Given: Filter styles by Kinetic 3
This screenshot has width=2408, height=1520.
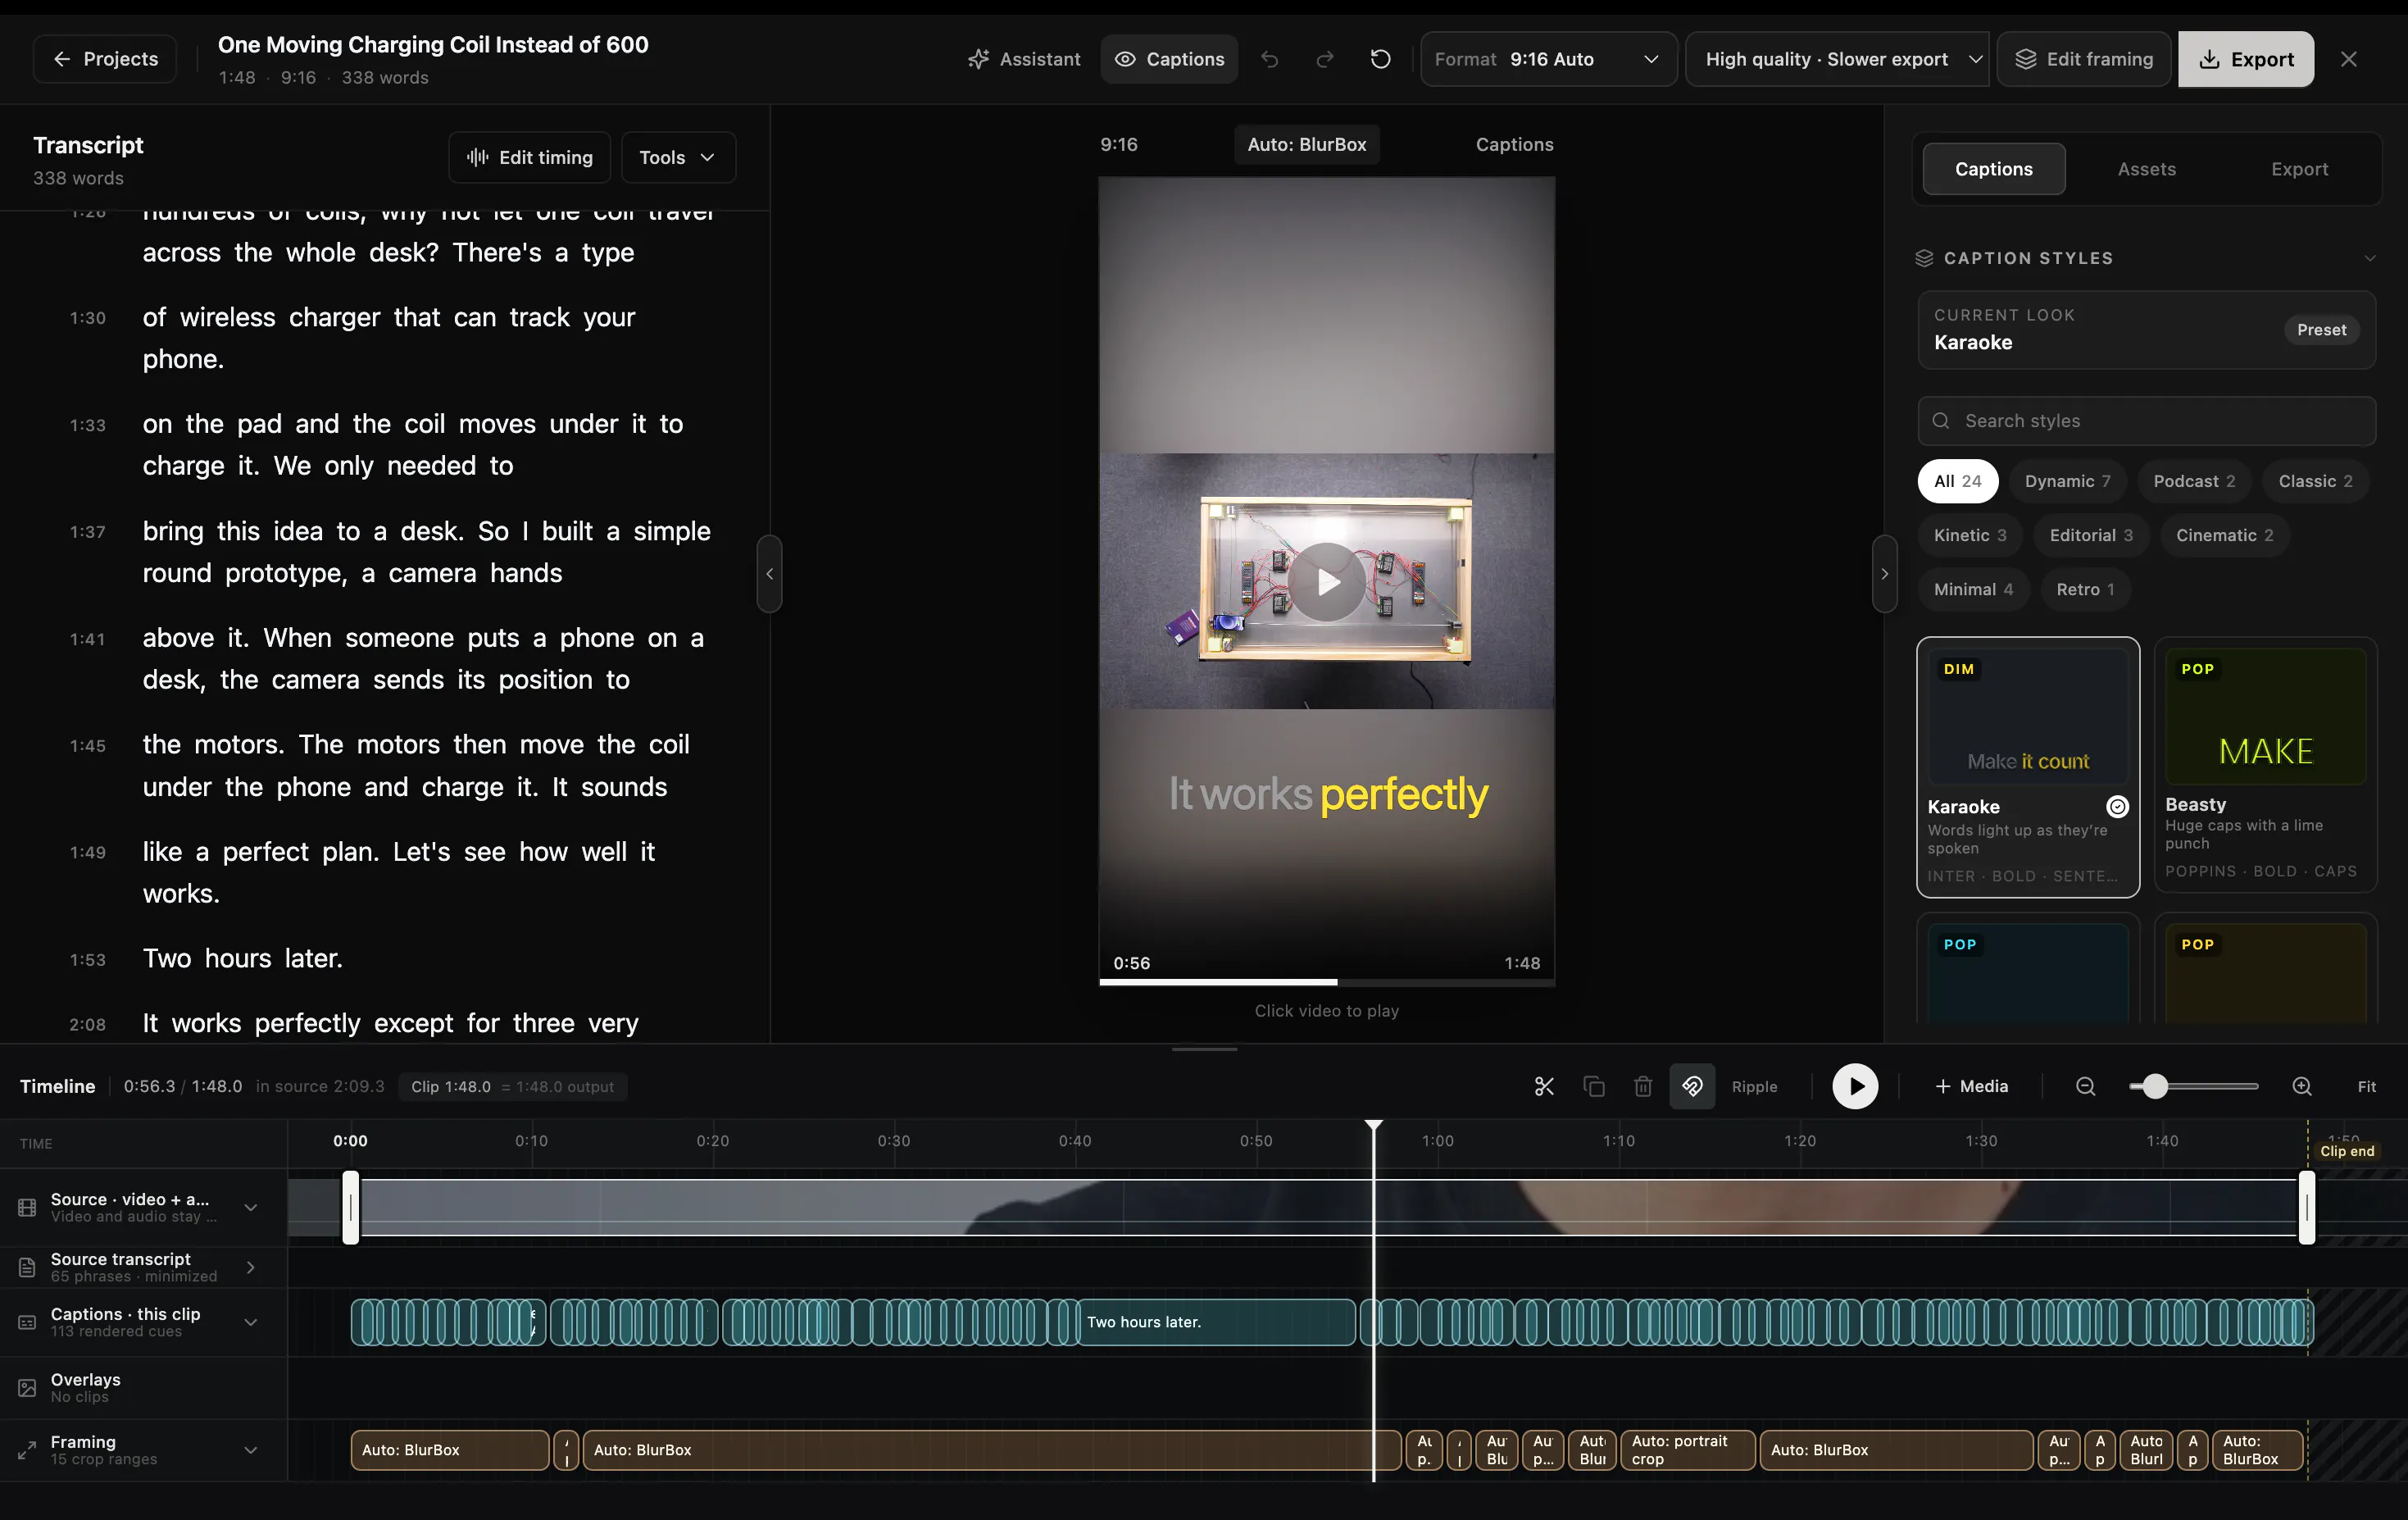Looking at the screenshot, I should [1969, 535].
